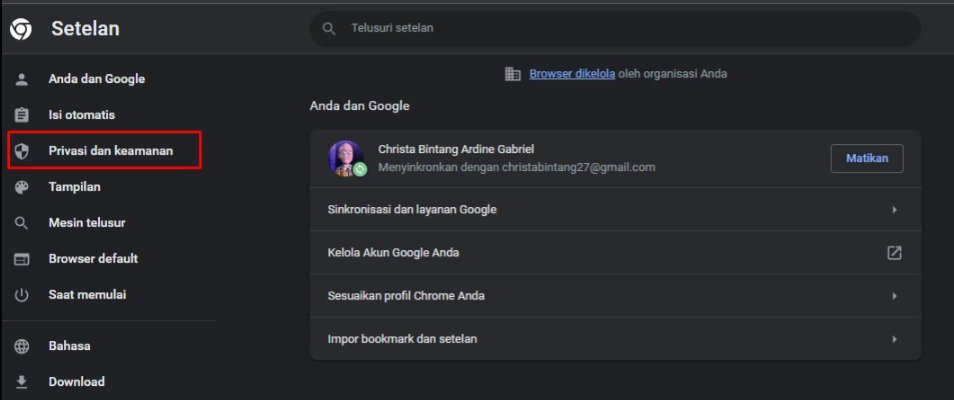Click the profile avatar of Christa Bintang
The height and width of the screenshot is (400, 954).
(x=346, y=158)
